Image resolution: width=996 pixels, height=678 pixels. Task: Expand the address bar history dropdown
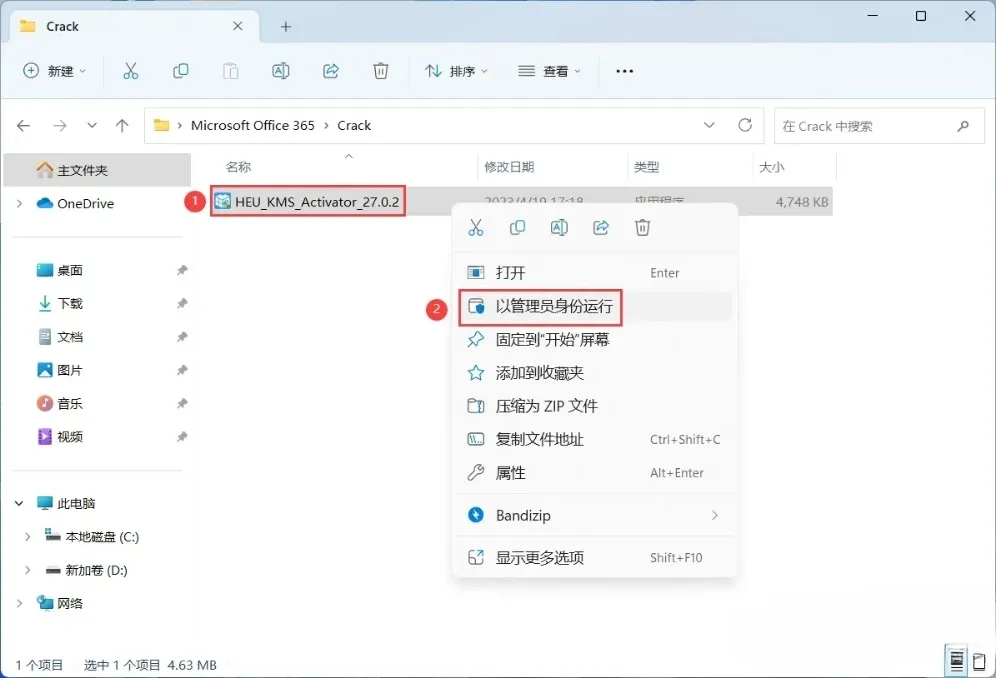(x=709, y=125)
